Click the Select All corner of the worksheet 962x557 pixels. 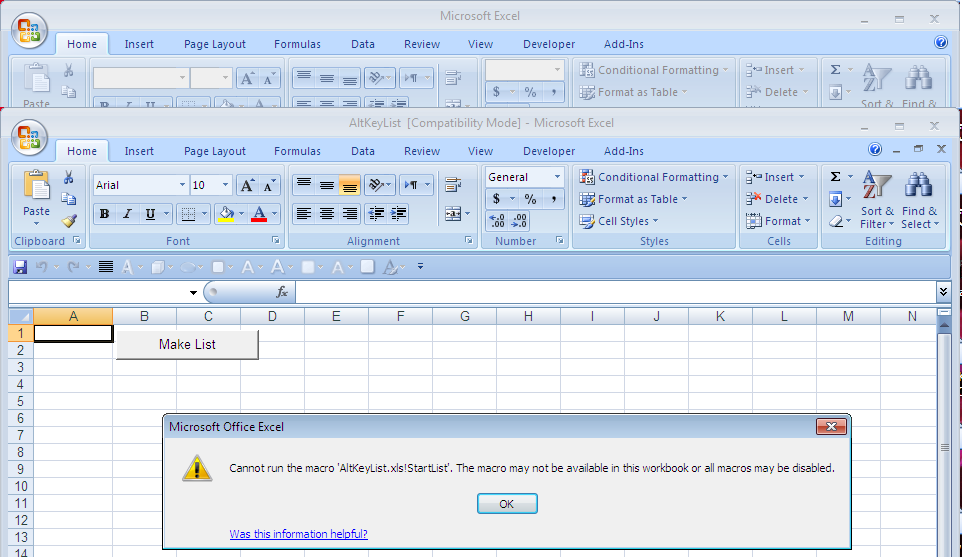(21, 316)
